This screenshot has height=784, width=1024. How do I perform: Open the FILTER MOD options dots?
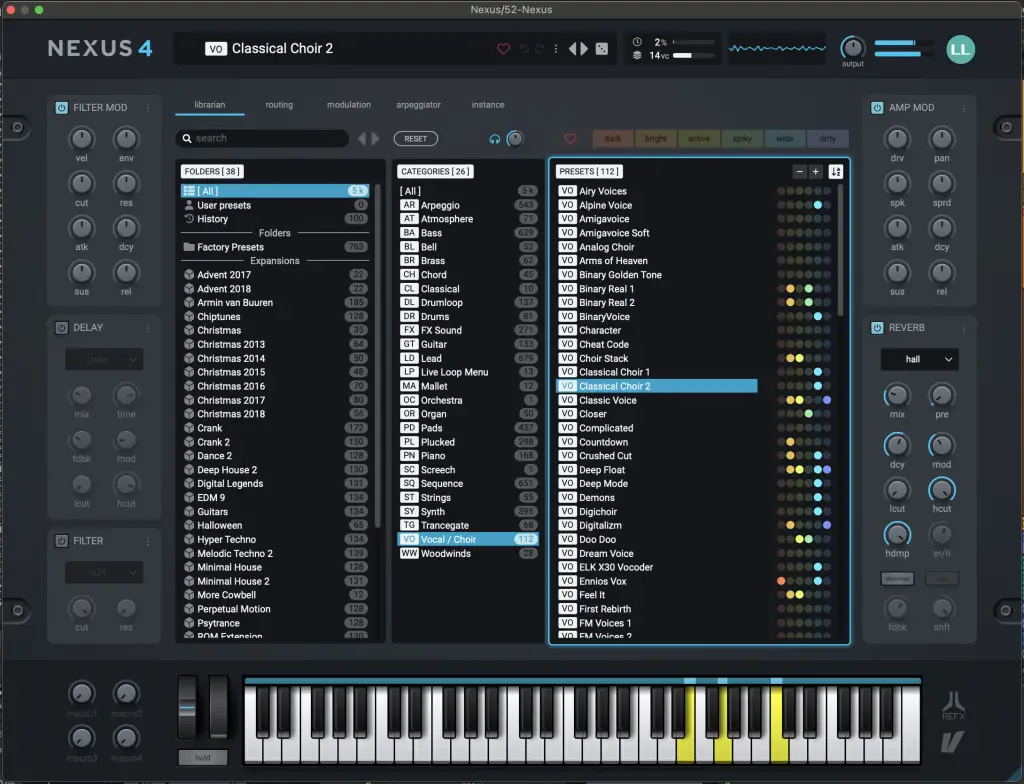pyautogui.click(x=148, y=108)
